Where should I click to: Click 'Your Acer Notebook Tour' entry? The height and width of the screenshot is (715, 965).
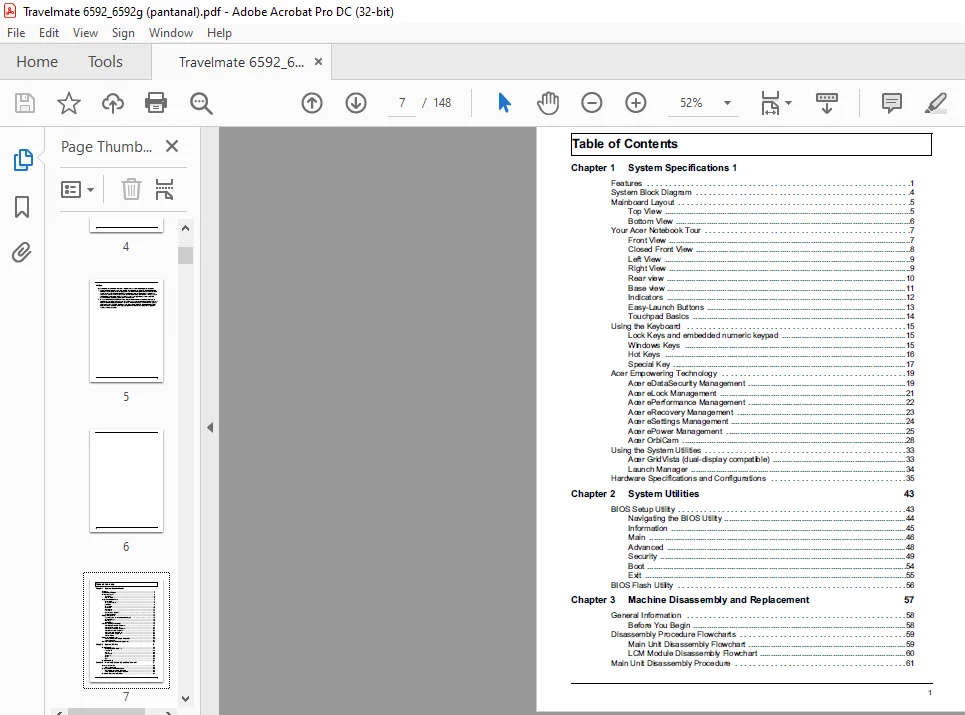[x=655, y=231]
